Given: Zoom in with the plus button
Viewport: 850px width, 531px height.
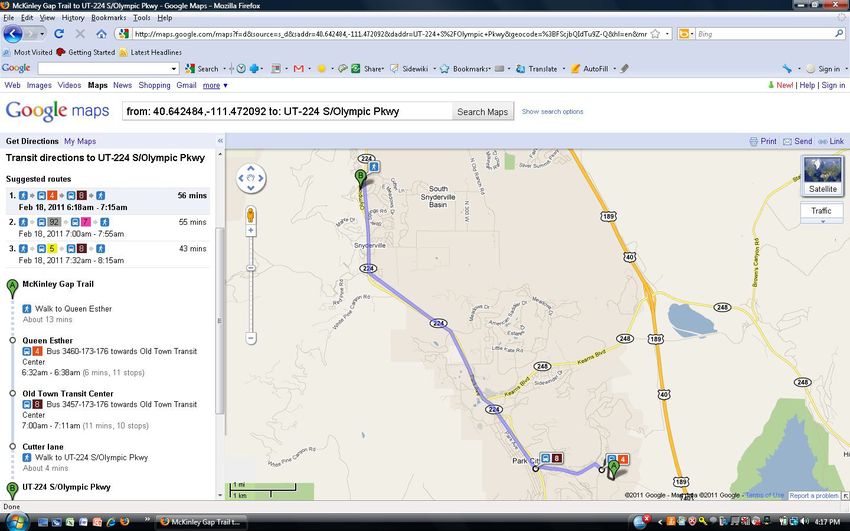Looking at the screenshot, I should [x=250, y=230].
